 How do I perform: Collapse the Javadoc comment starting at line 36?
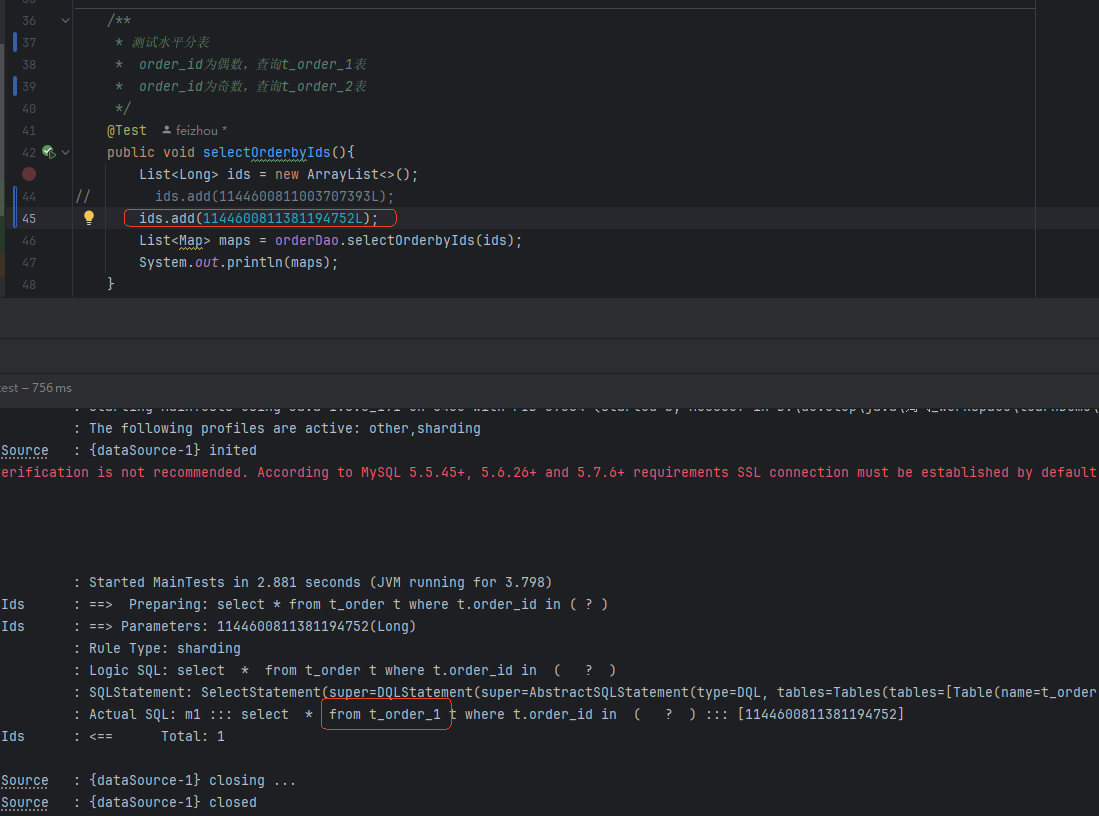[65, 20]
